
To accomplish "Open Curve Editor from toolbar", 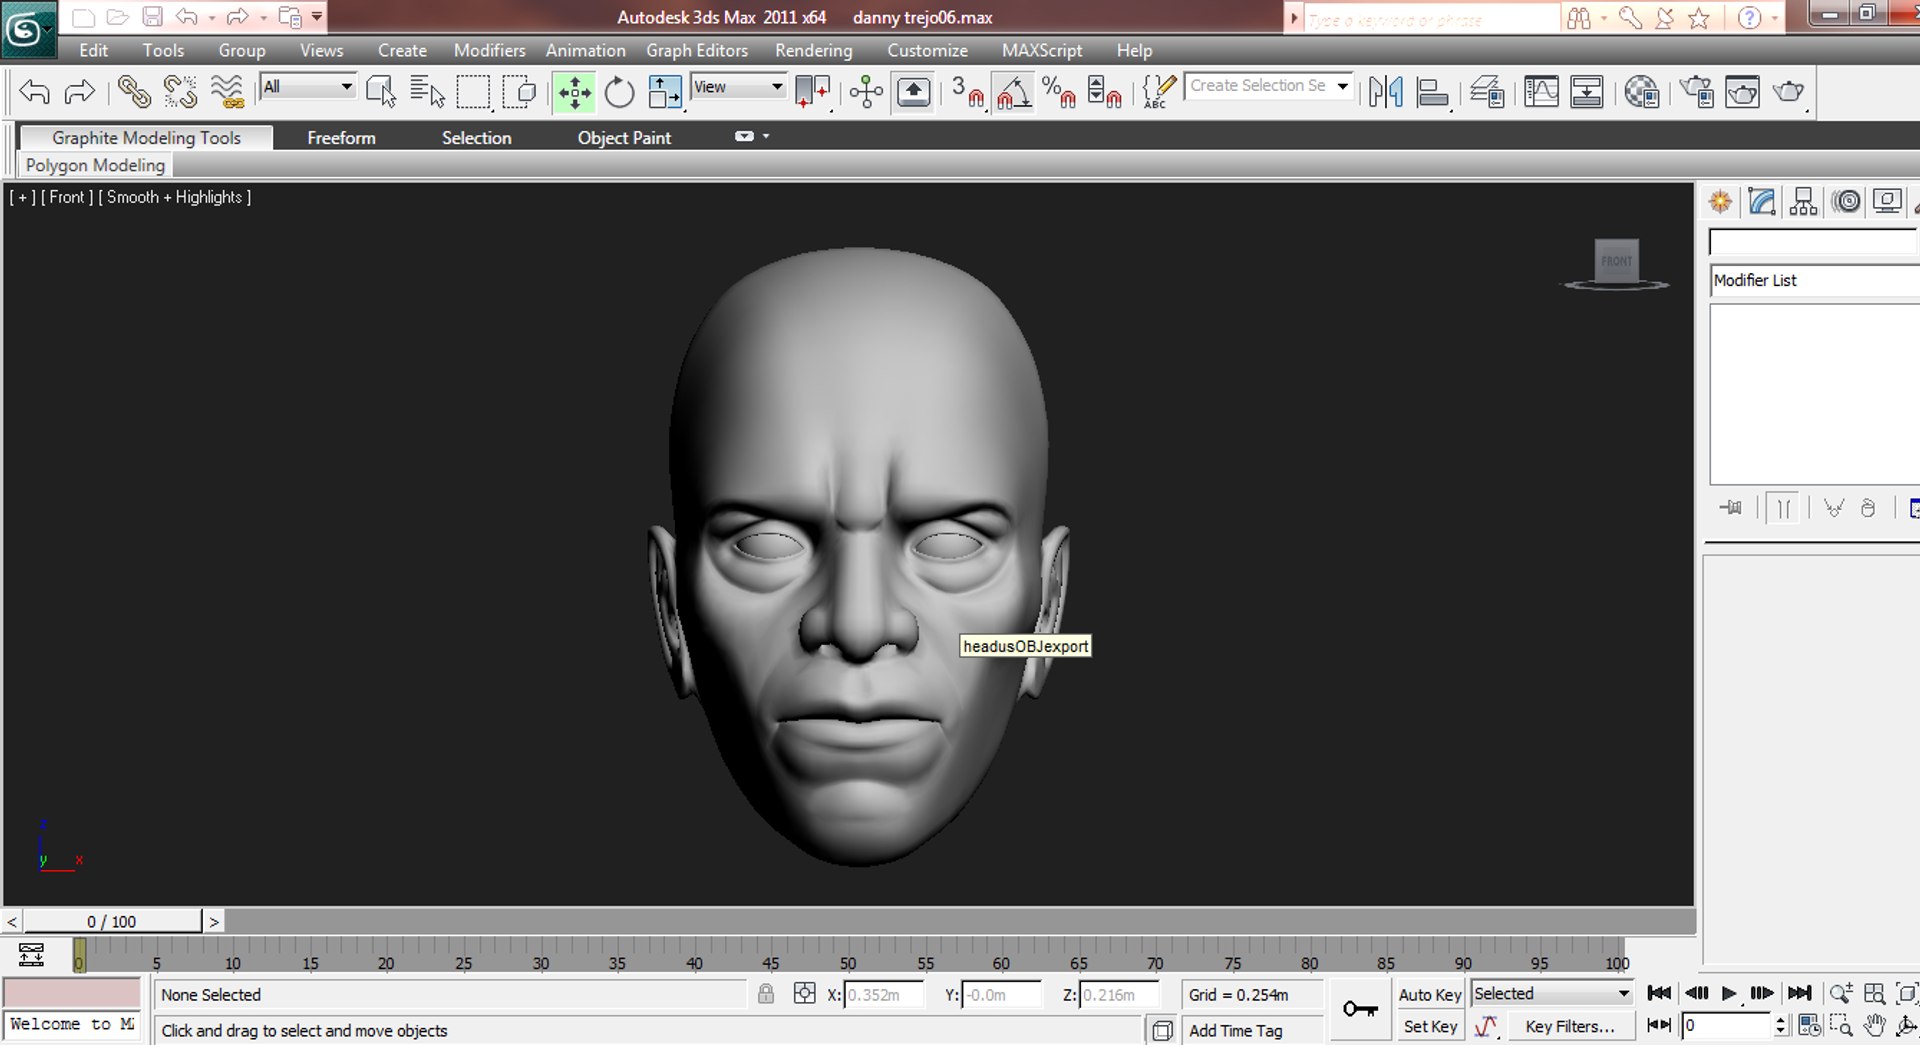I will pos(1541,92).
